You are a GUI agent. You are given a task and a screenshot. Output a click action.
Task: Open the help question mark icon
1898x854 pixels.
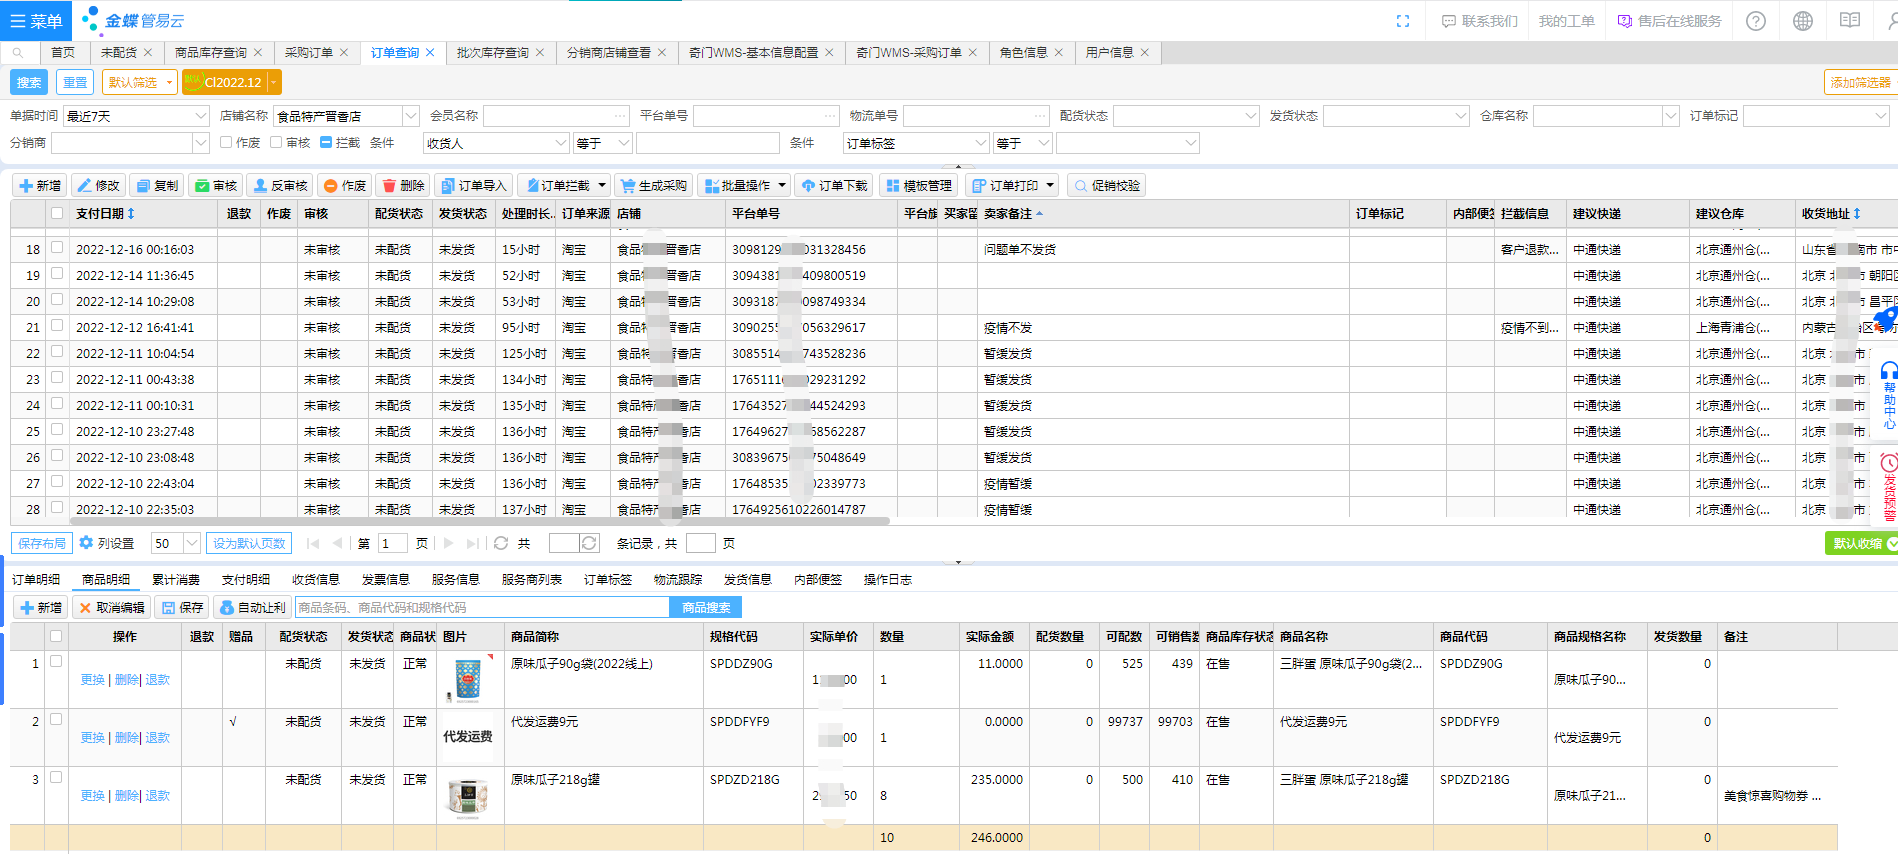coord(1756,21)
